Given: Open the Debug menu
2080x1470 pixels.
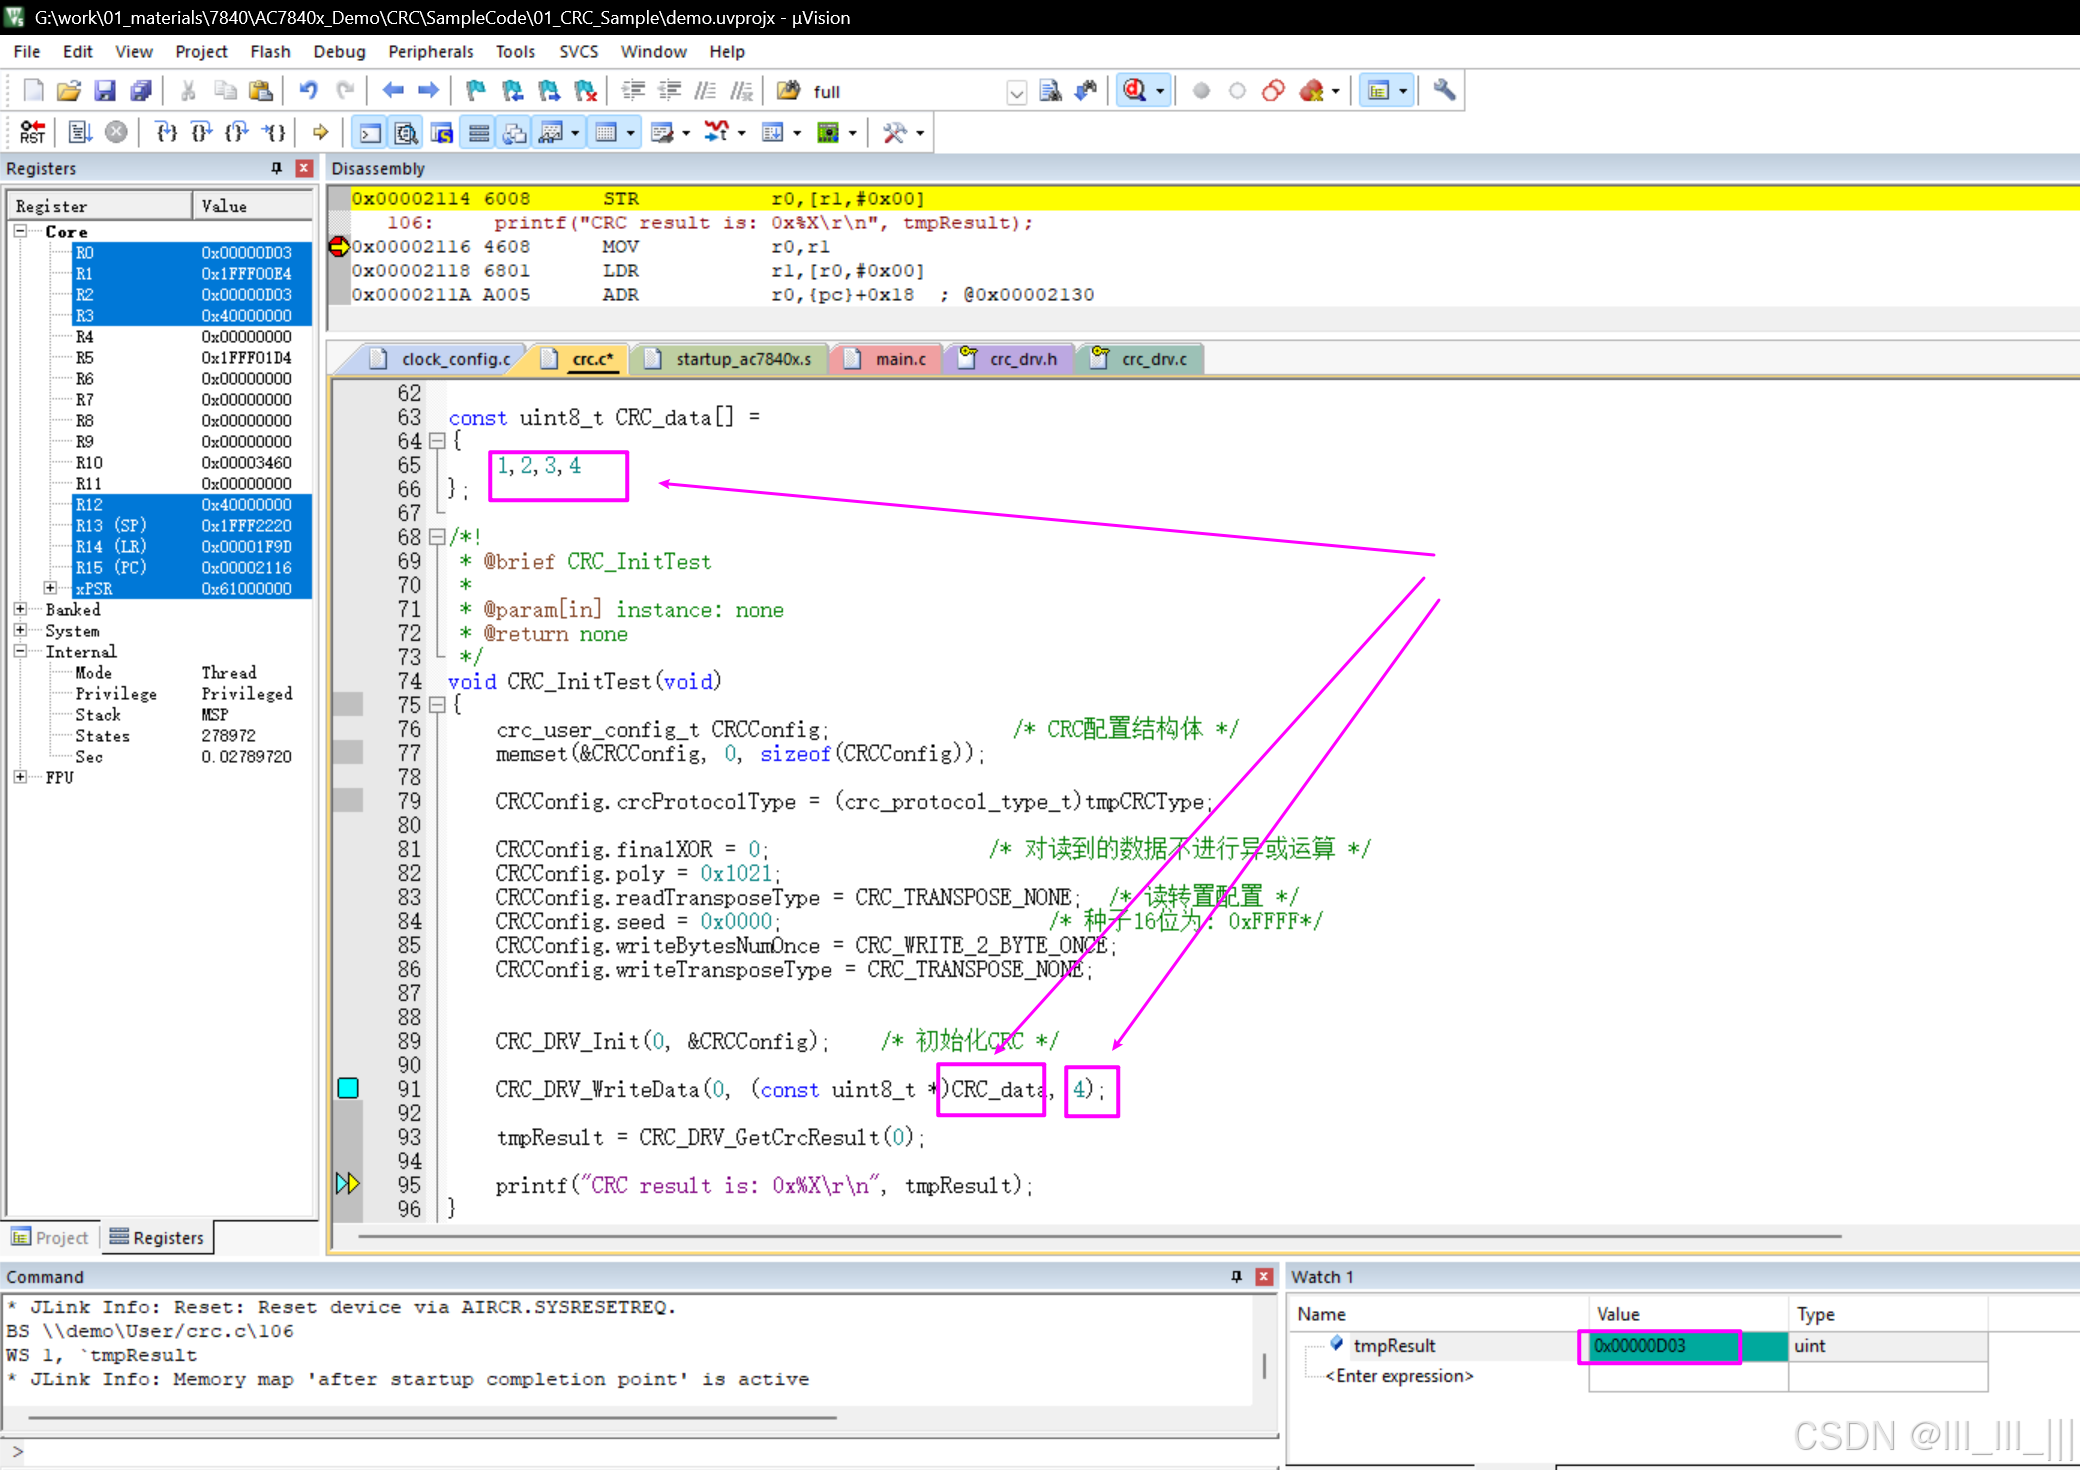Looking at the screenshot, I should [339, 52].
